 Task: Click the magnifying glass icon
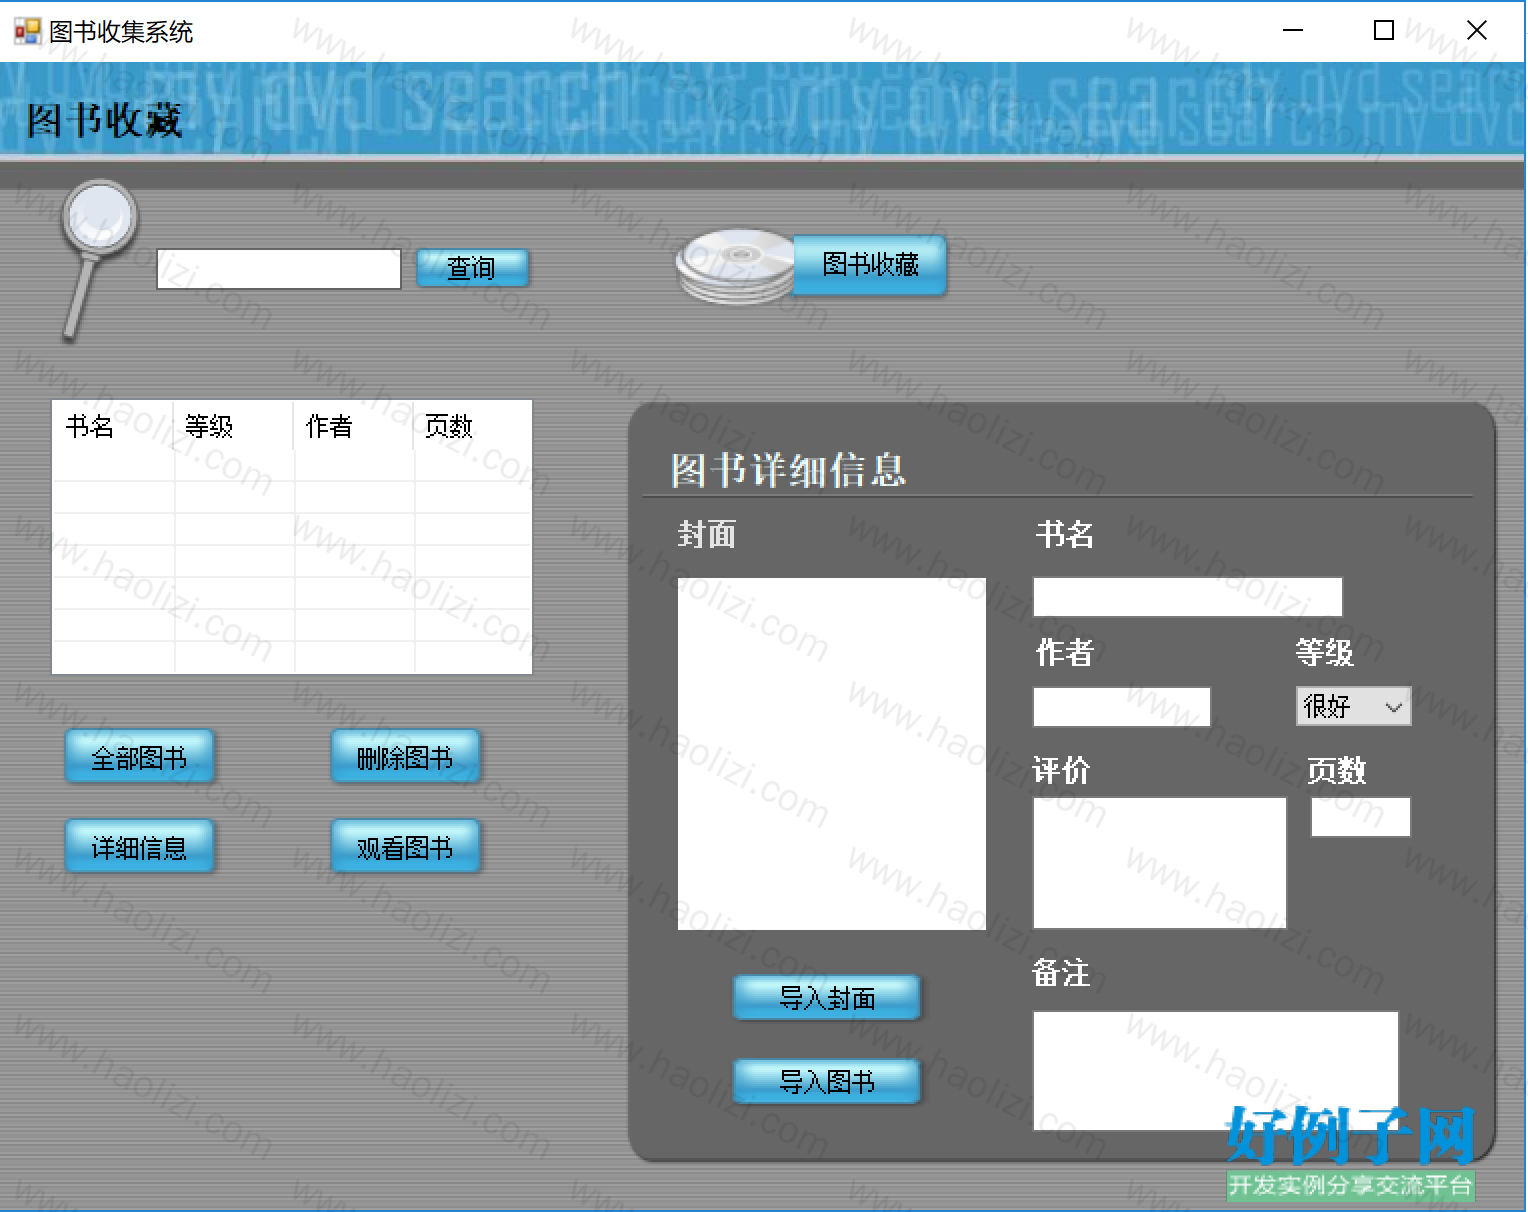coord(98,258)
